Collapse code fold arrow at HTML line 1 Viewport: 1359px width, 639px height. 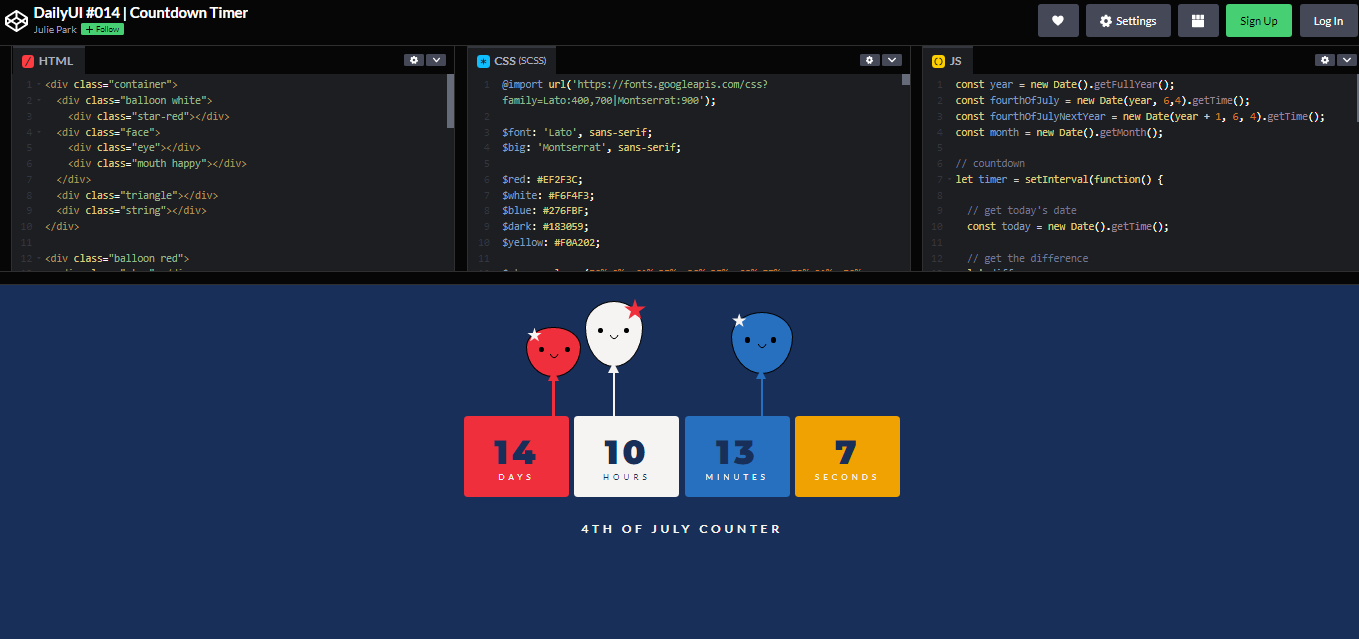[38, 85]
